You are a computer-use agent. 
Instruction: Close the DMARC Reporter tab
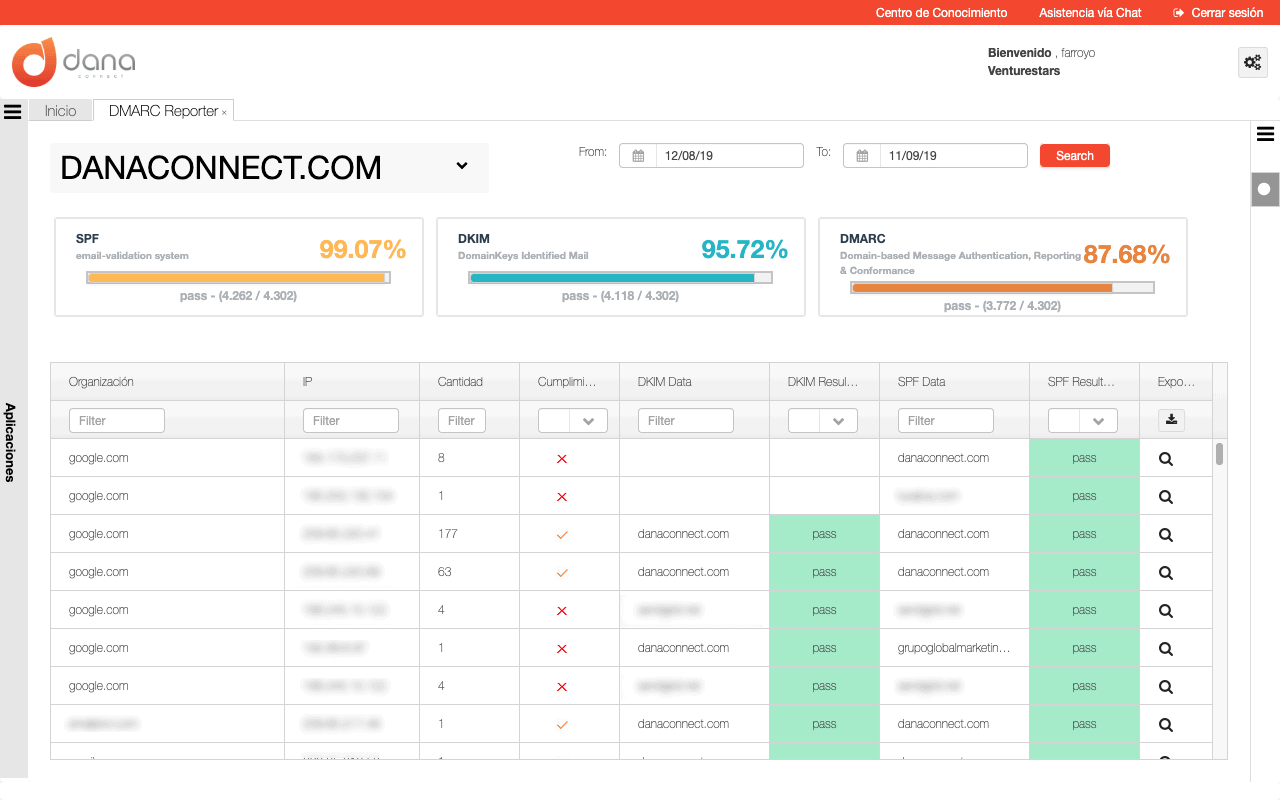[x=224, y=112]
